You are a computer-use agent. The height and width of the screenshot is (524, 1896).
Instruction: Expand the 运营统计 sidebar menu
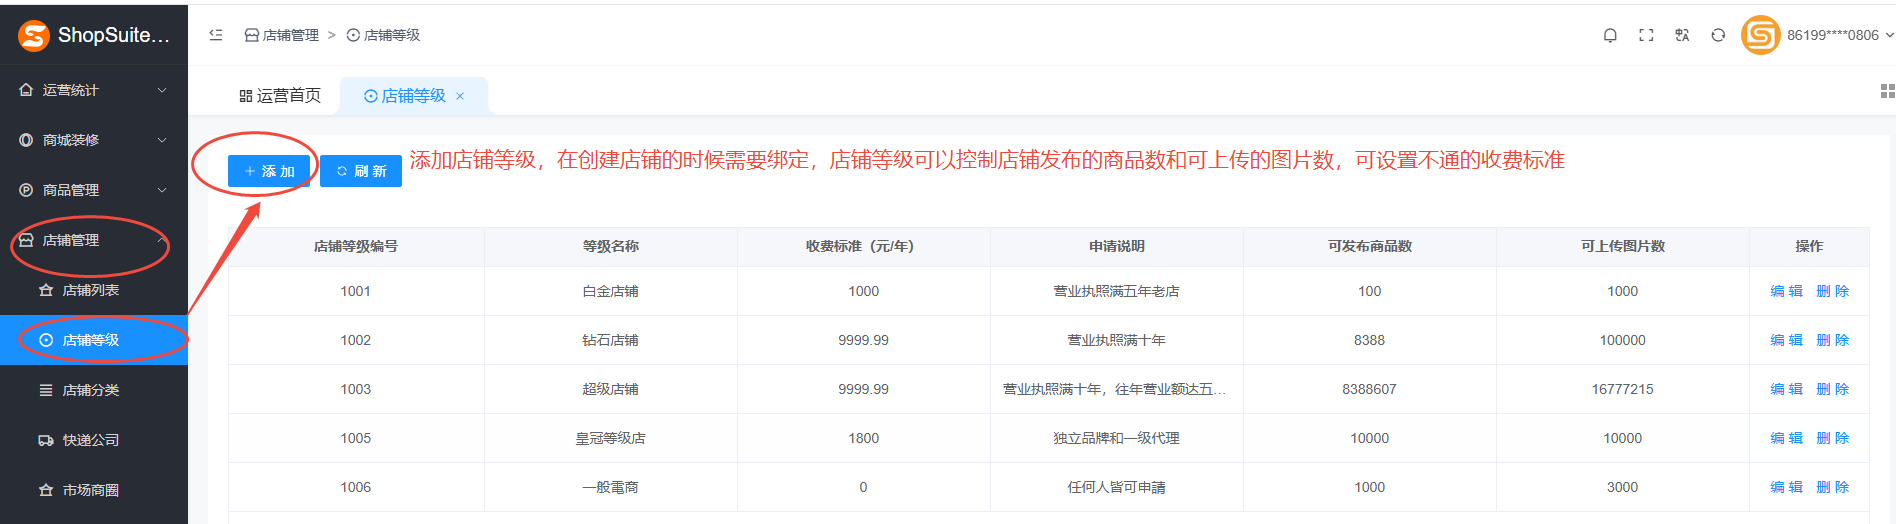94,90
